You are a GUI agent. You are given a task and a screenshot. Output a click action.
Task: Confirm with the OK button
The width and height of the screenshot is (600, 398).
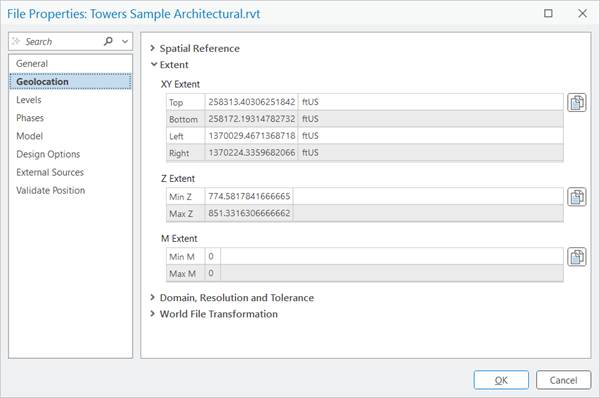(501, 380)
